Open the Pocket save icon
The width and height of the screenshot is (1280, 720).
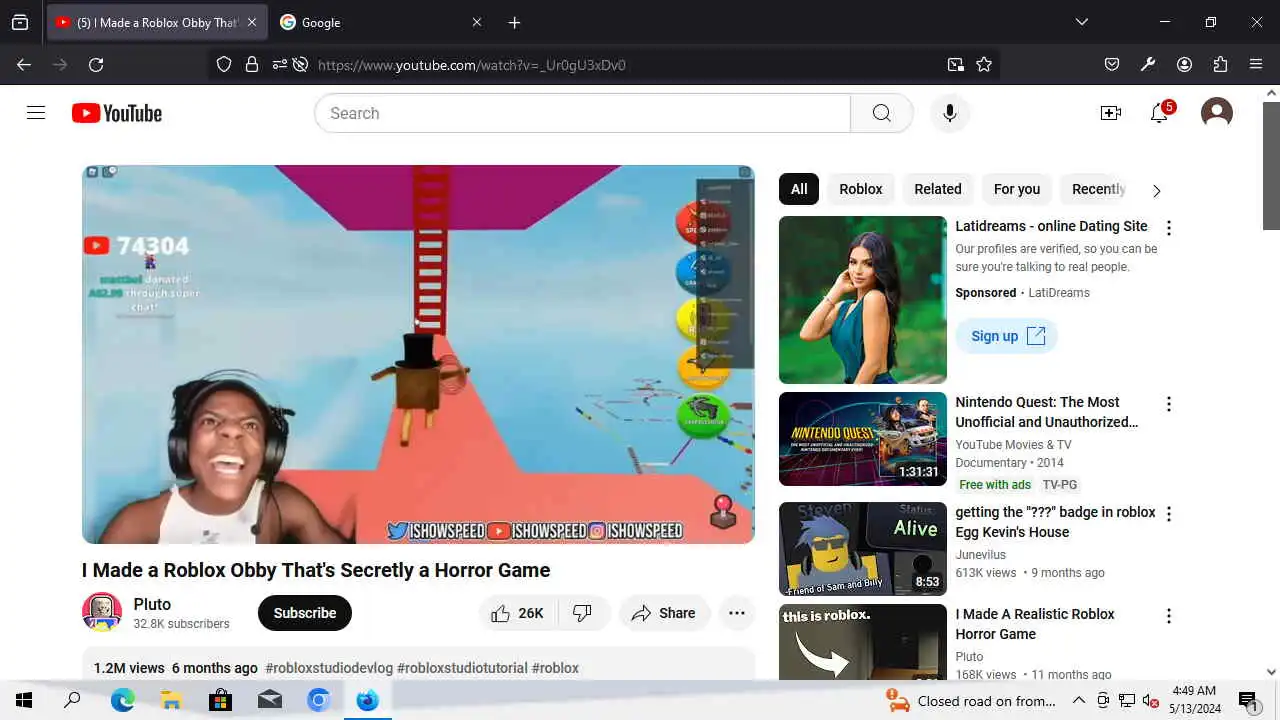pyautogui.click(x=1112, y=64)
